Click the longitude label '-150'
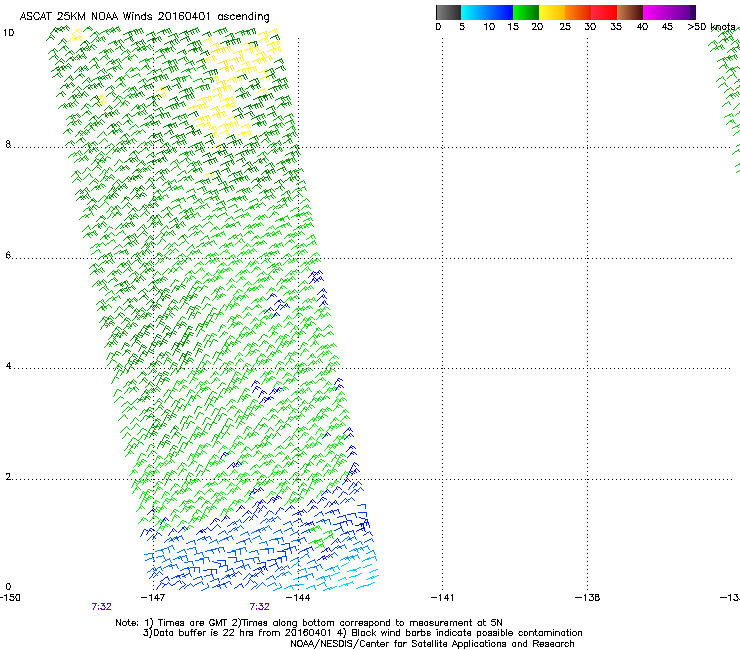This screenshot has width=740, height=650. [10, 598]
